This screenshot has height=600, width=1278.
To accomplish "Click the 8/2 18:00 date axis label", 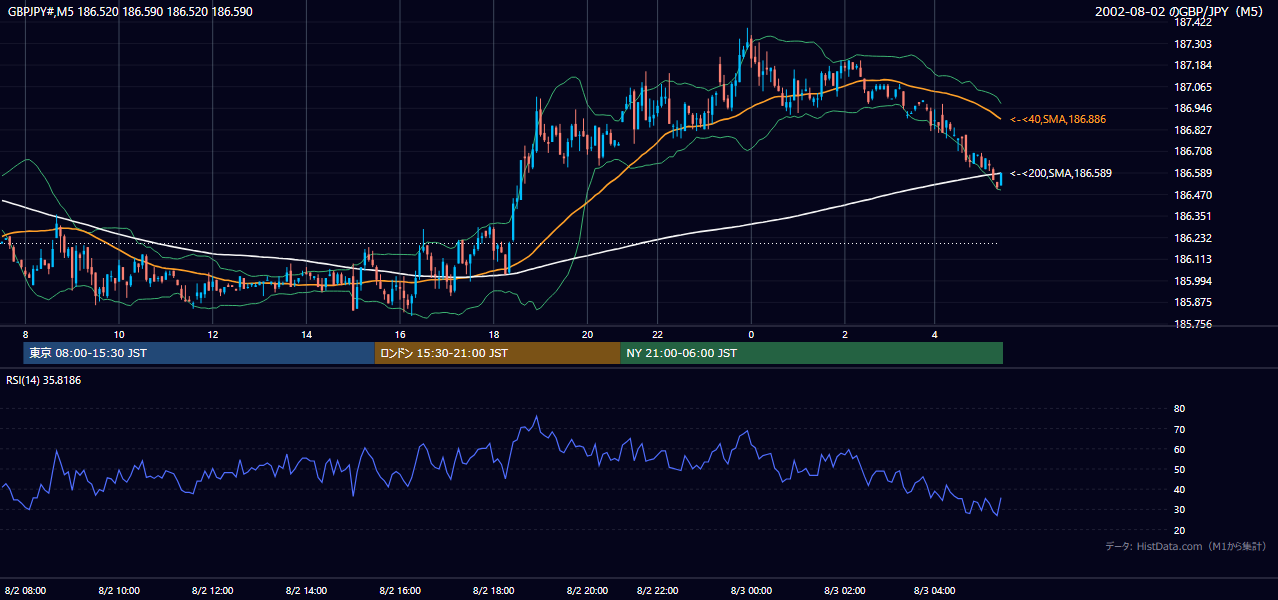I will (x=494, y=591).
